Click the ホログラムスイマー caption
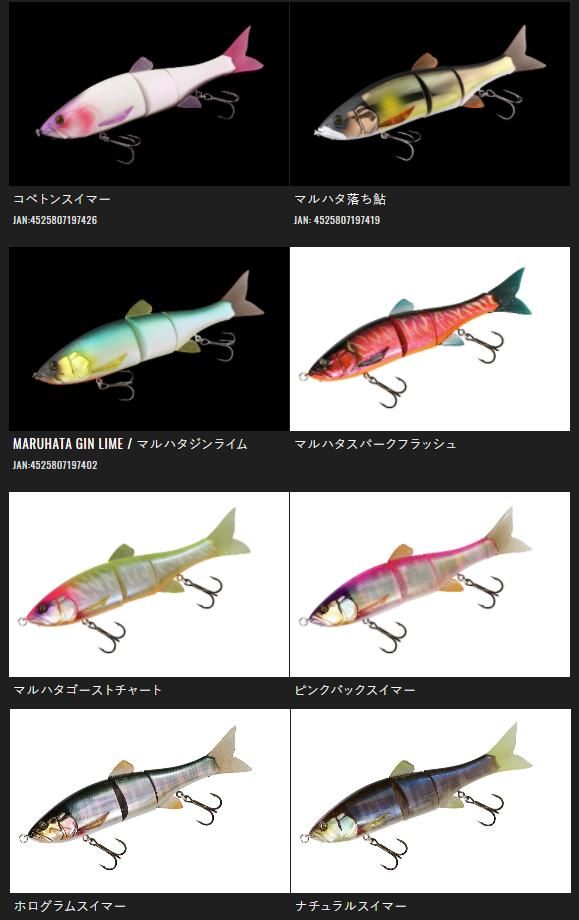Screen dimensions: 579x920 point(69,906)
